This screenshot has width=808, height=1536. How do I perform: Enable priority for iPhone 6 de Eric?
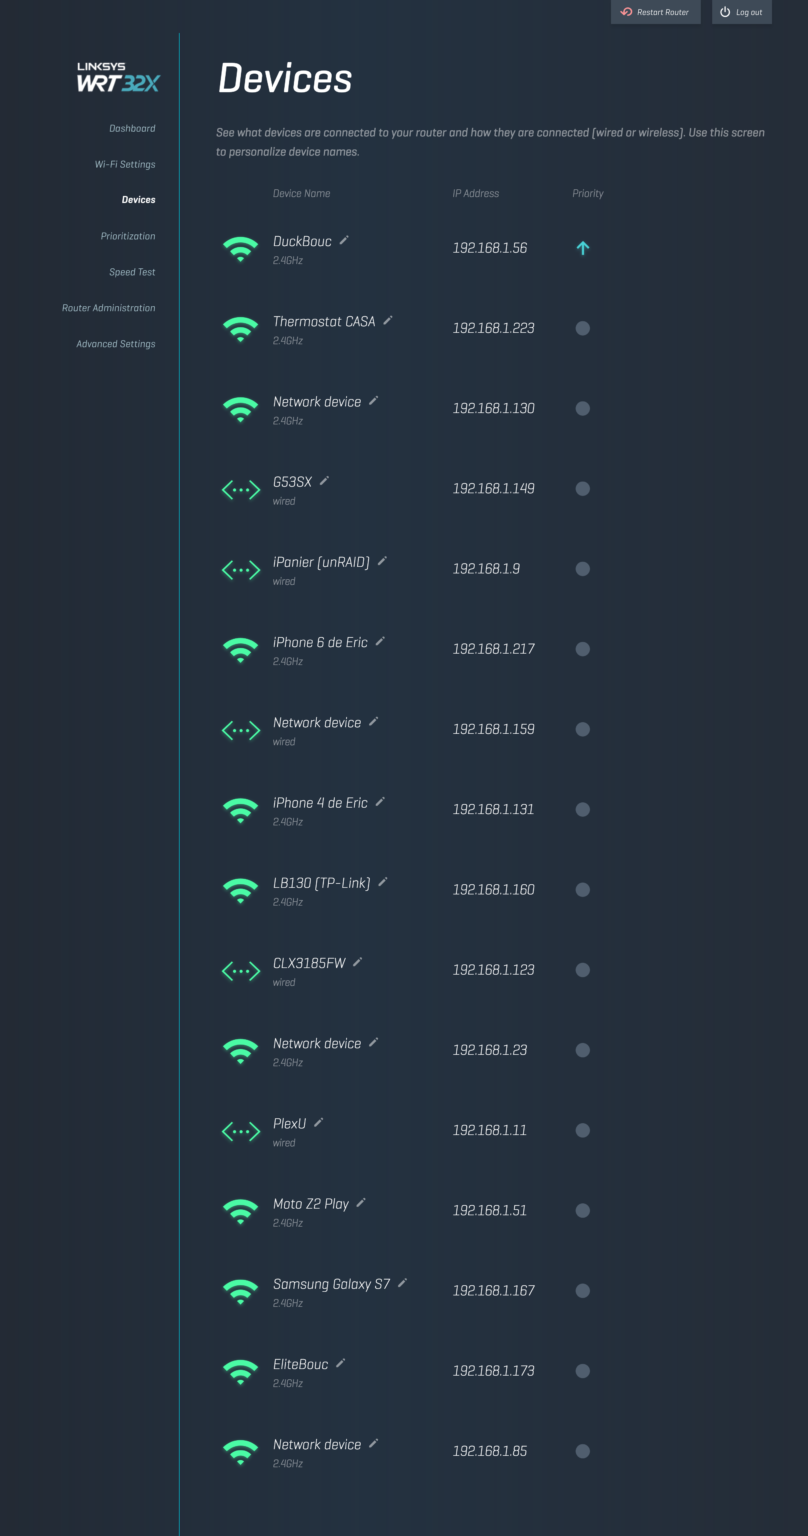point(583,649)
